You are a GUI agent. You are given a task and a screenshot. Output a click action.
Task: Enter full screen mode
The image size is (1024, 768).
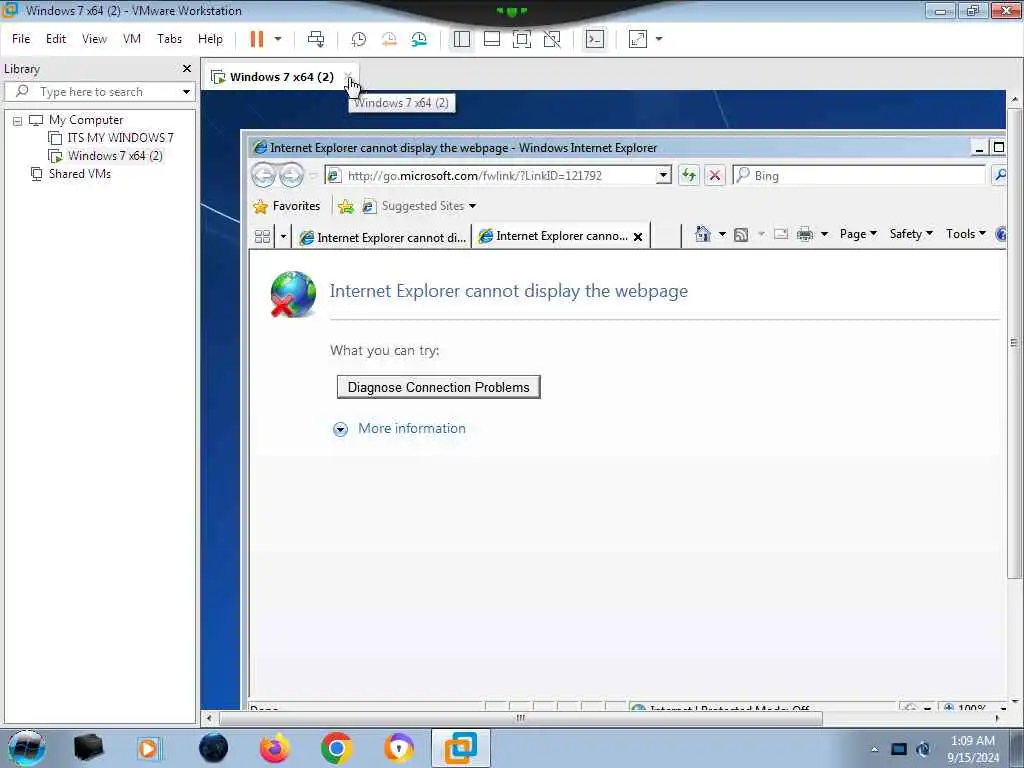[x=522, y=39]
